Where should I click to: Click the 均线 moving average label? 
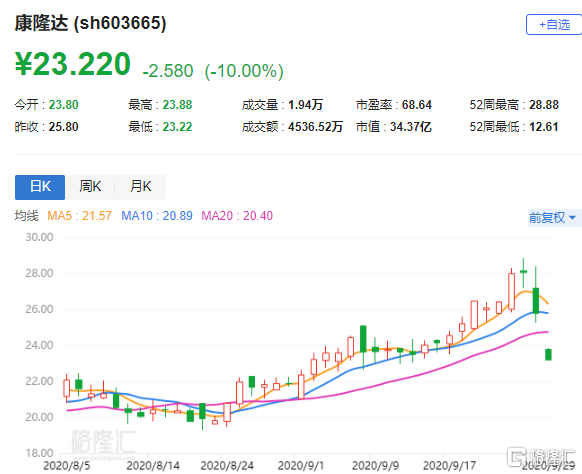(27, 216)
